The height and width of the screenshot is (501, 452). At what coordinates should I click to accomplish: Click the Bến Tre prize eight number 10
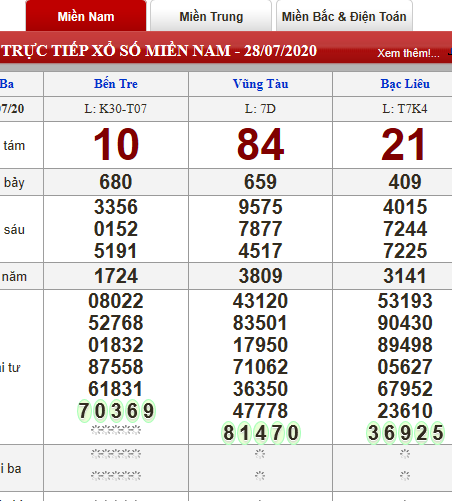point(116,145)
